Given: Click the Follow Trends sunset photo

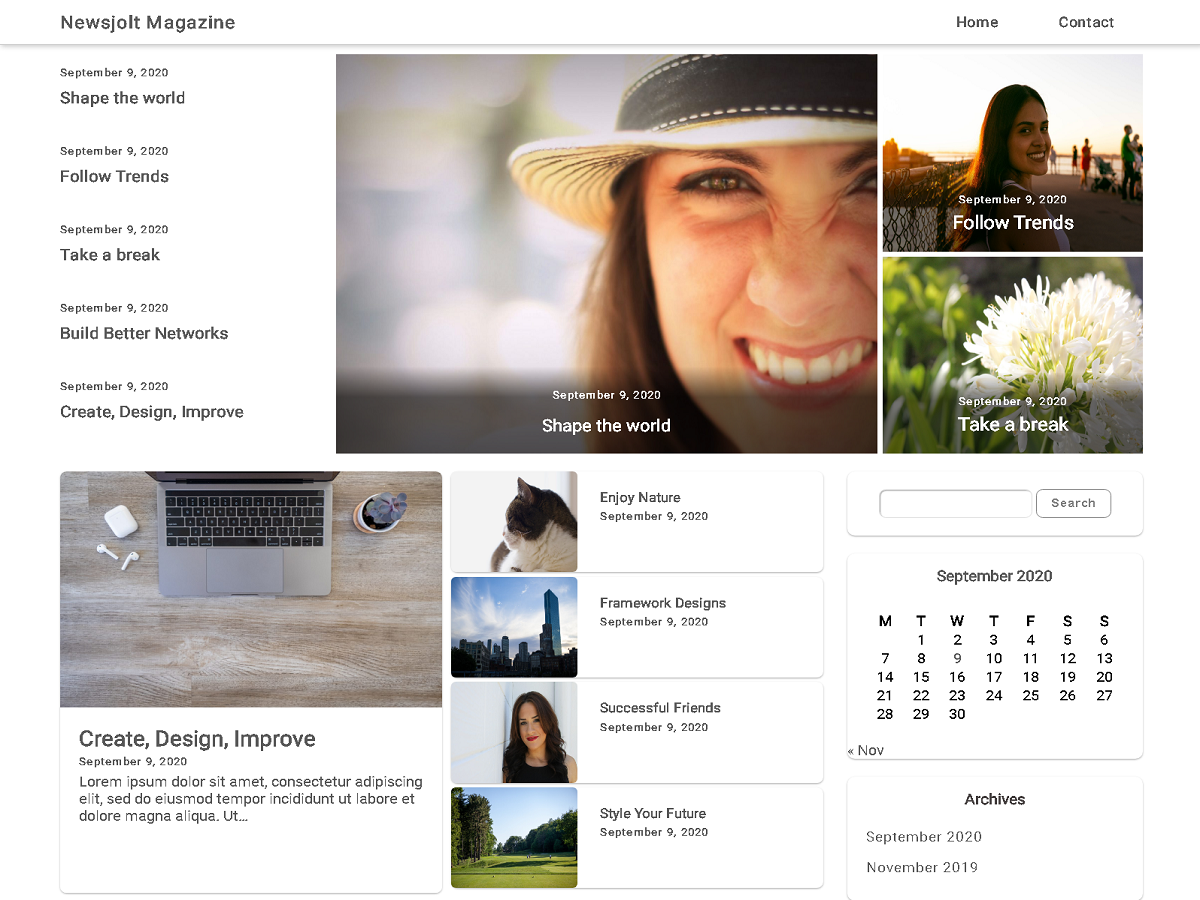Looking at the screenshot, I should point(1012,153).
